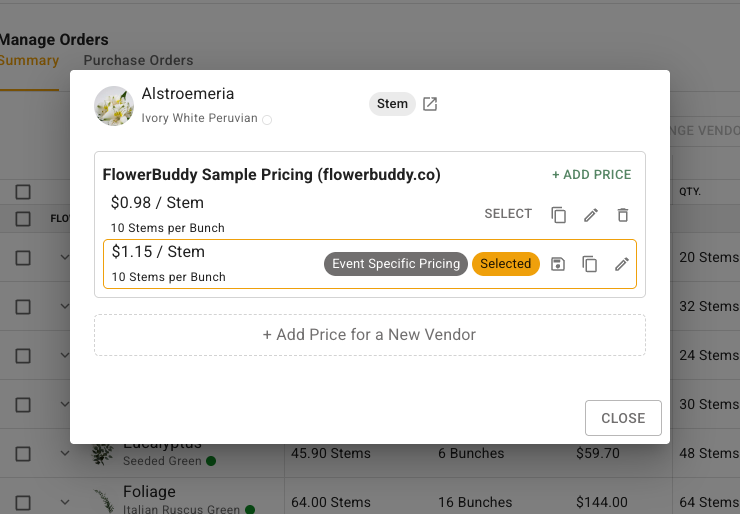740x514 pixels.
Task: Click the 45.90 Stems cell
Action: point(331,454)
